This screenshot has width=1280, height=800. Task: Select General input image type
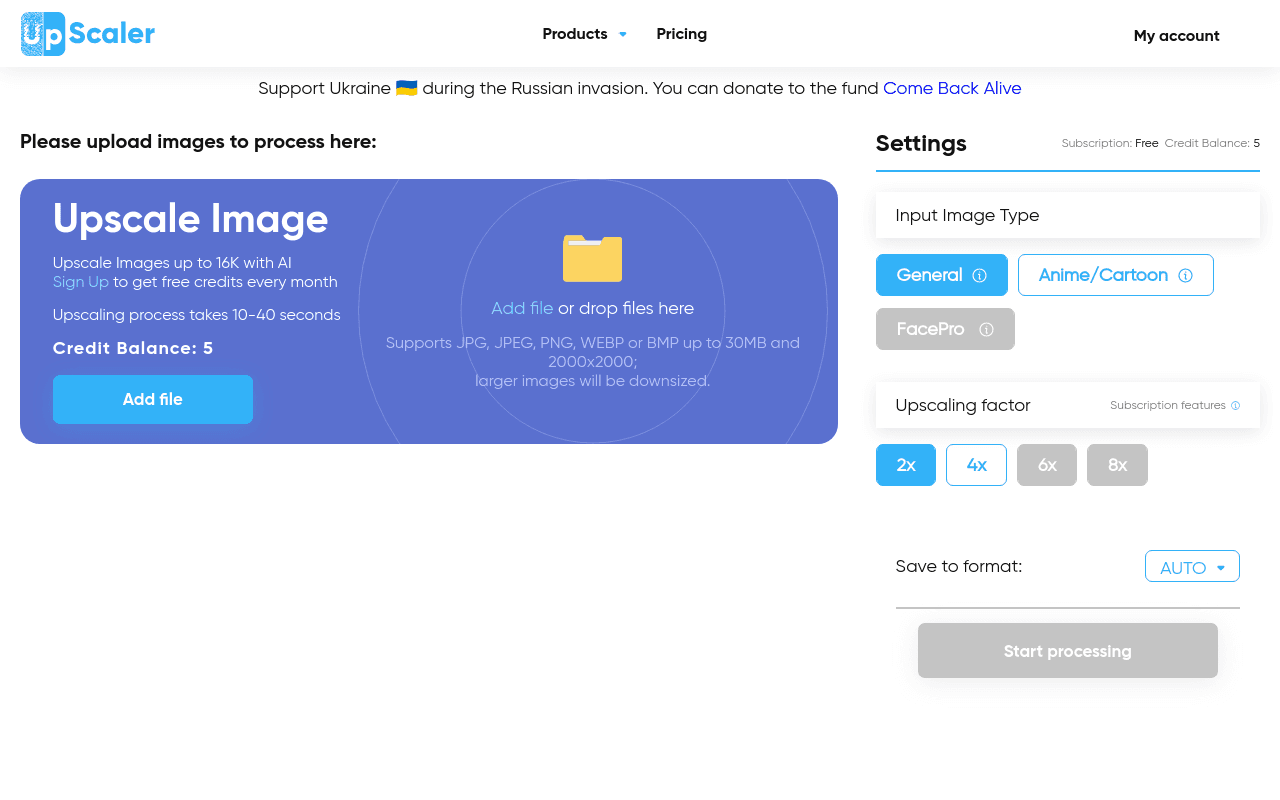pos(942,275)
